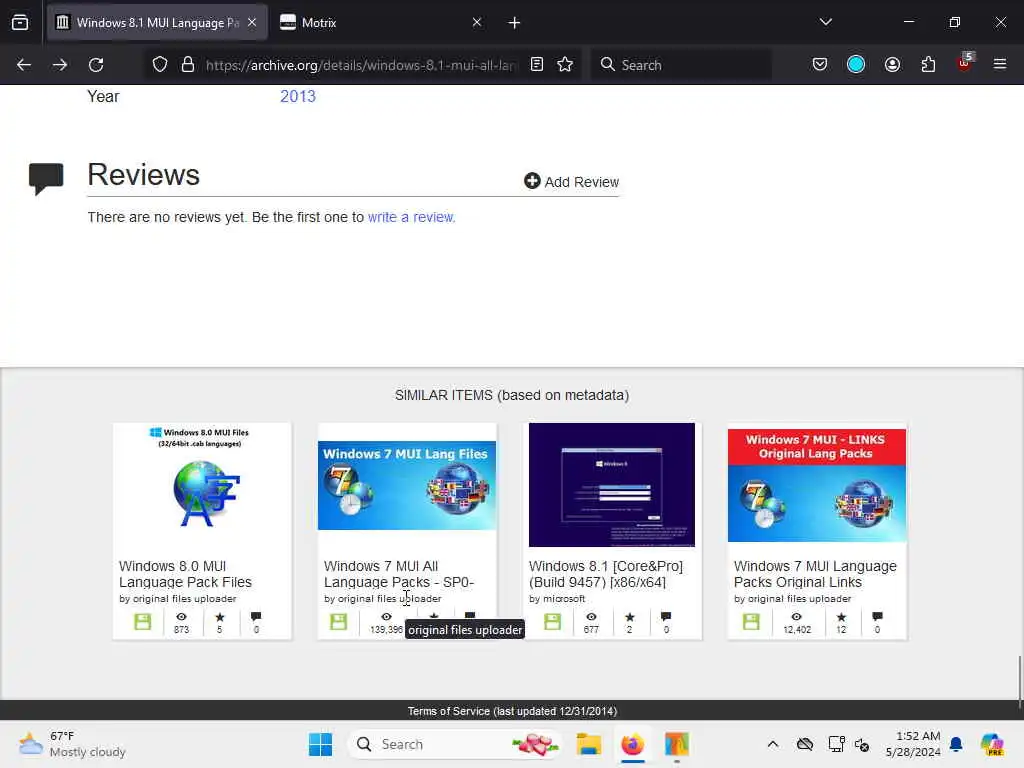The height and width of the screenshot is (768, 1024).
Task: Open Windows 7 MUI LINKS Original Lang Packs thumbnail
Action: click(x=817, y=485)
